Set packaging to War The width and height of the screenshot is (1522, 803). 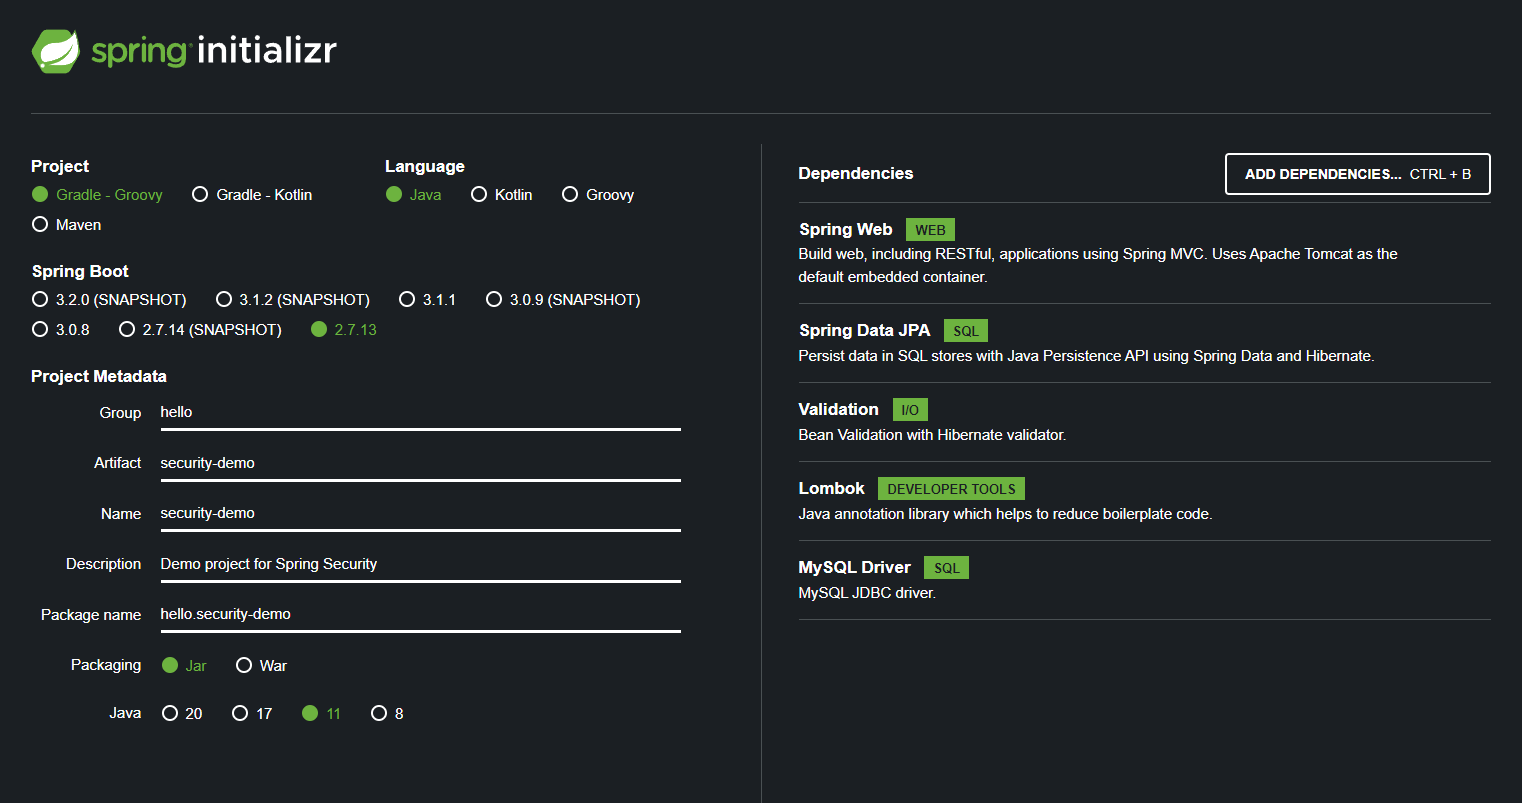(x=261, y=666)
